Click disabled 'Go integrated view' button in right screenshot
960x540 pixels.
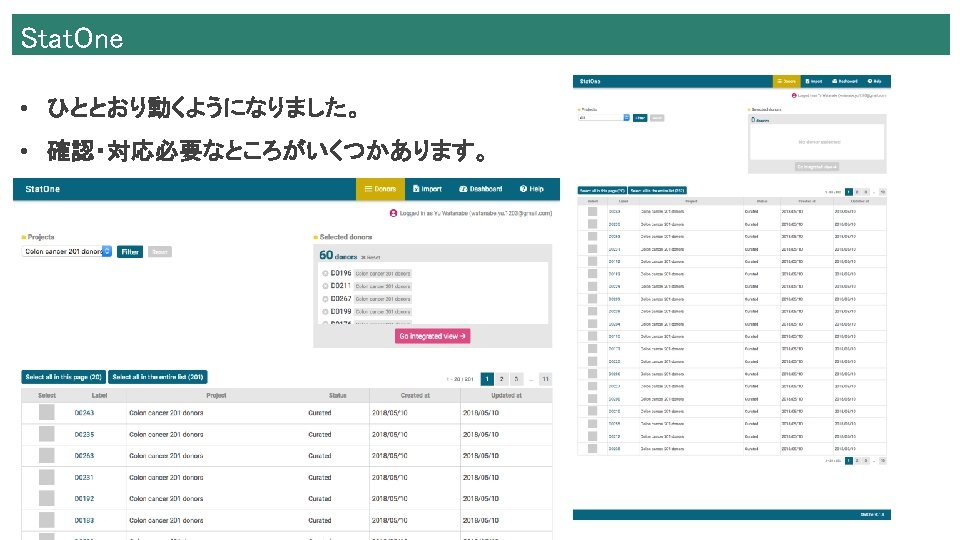point(817,167)
